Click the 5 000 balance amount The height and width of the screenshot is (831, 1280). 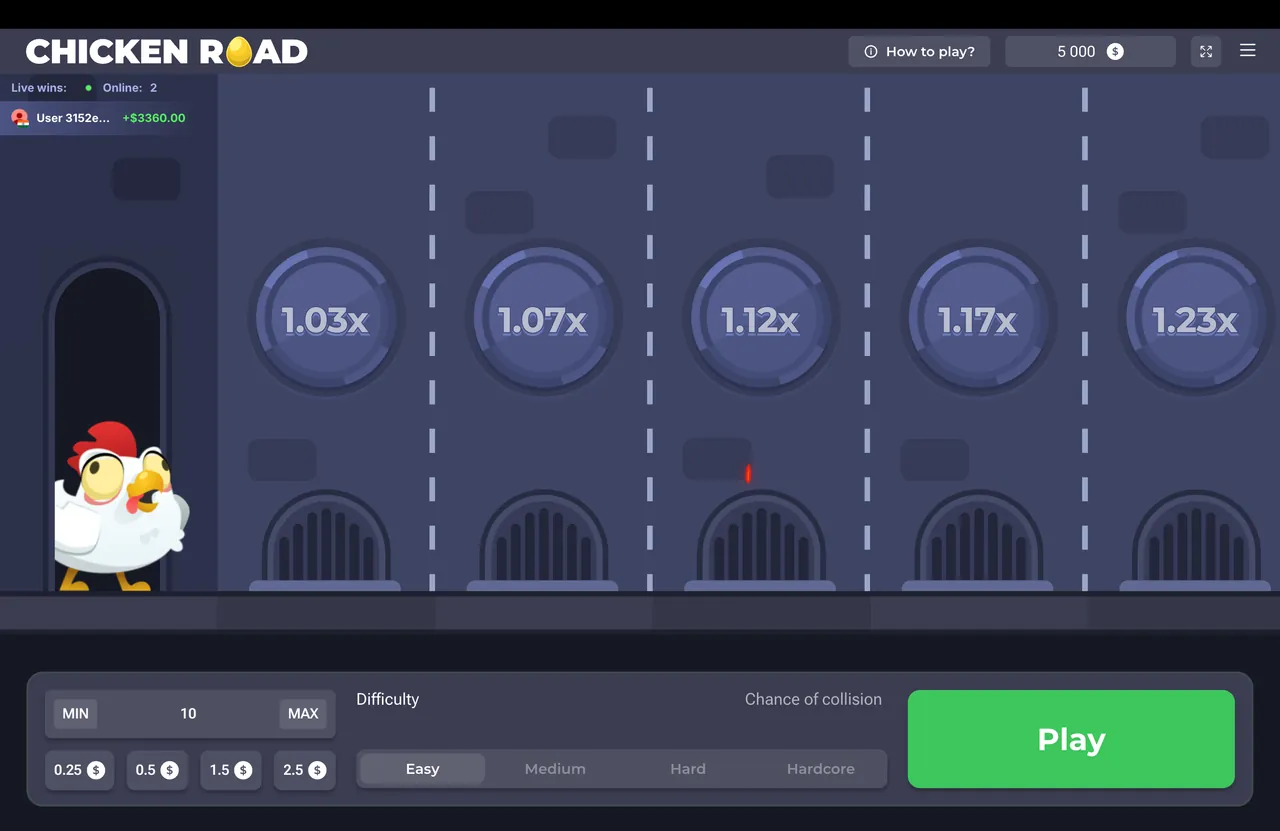coord(1076,51)
